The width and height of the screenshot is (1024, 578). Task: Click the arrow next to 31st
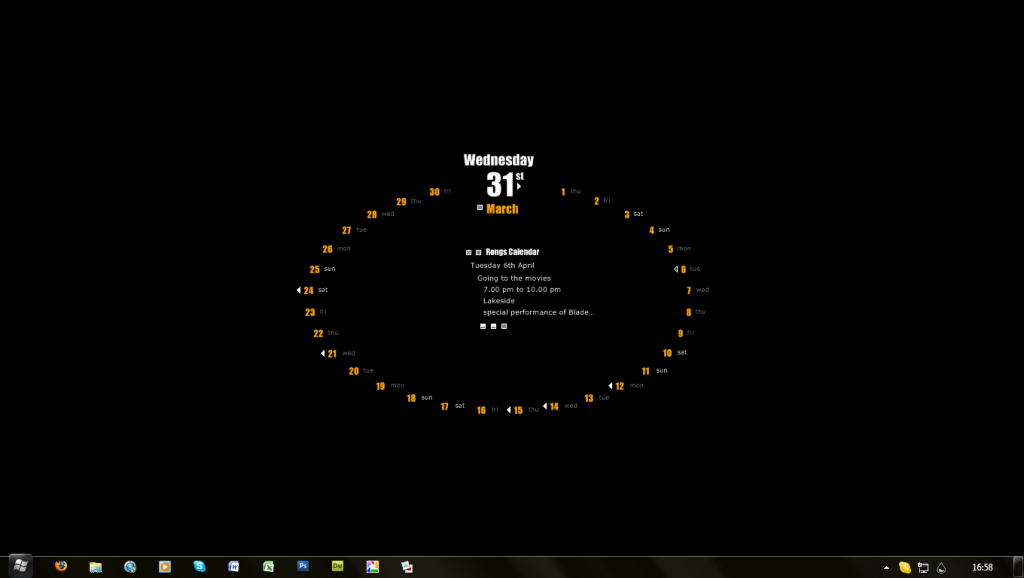519,187
